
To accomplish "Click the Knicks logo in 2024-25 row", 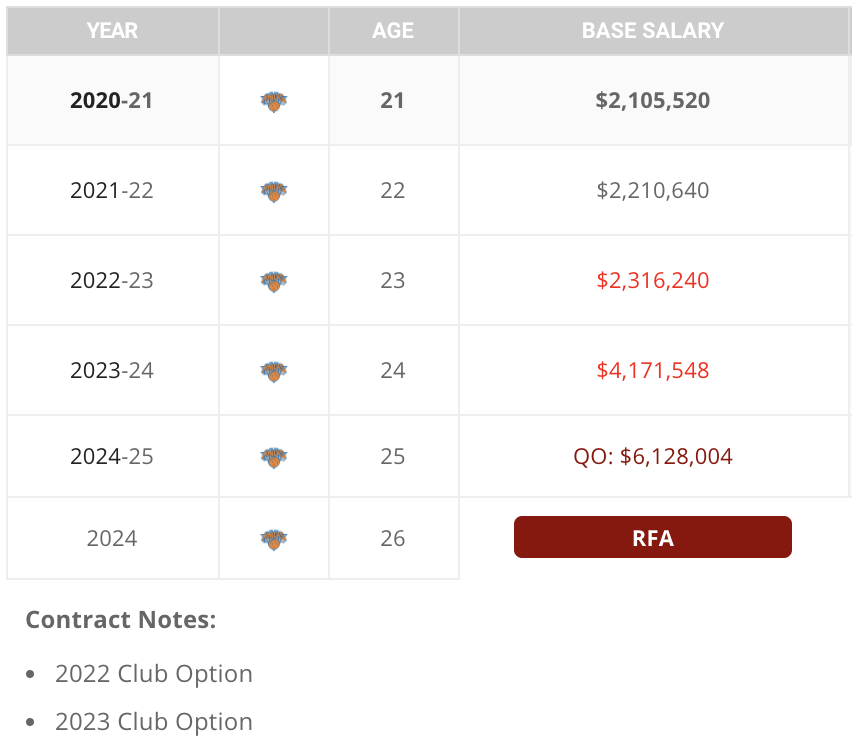I will [x=274, y=457].
